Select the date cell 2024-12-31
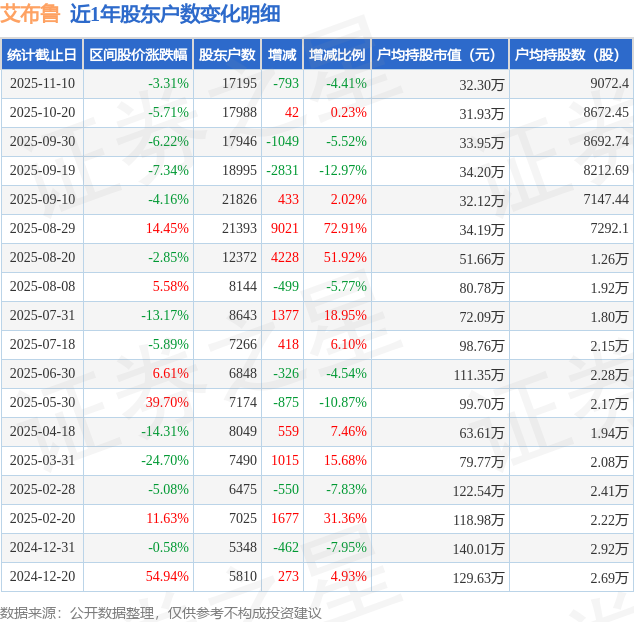 pyautogui.click(x=42, y=548)
